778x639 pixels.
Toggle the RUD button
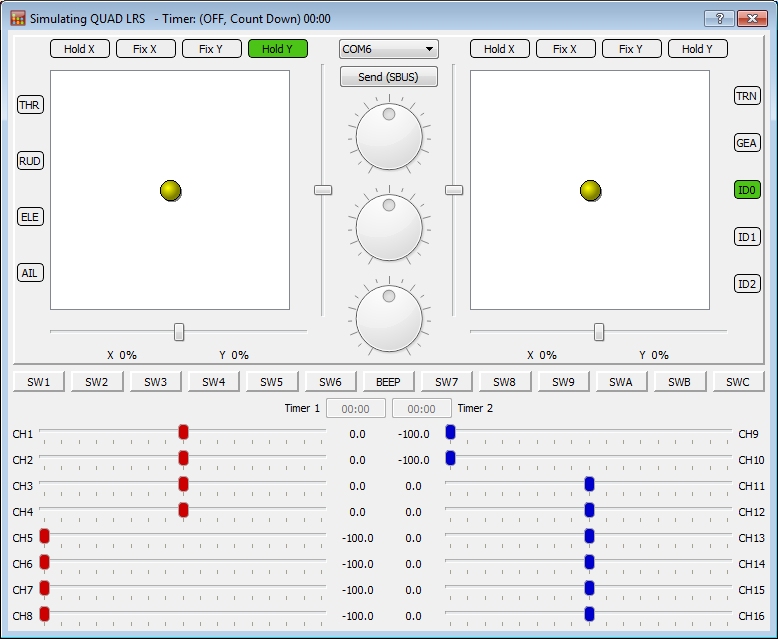[30, 161]
